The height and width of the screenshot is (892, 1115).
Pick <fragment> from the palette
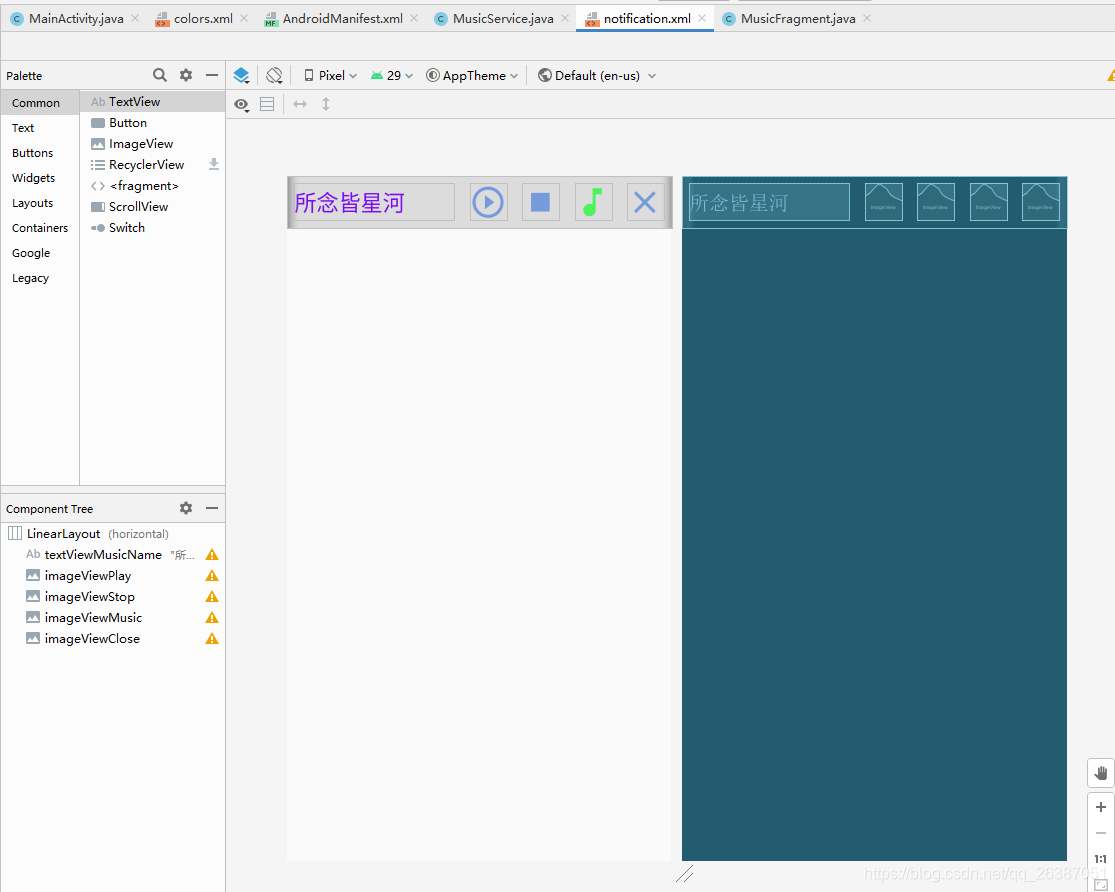[152, 186]
